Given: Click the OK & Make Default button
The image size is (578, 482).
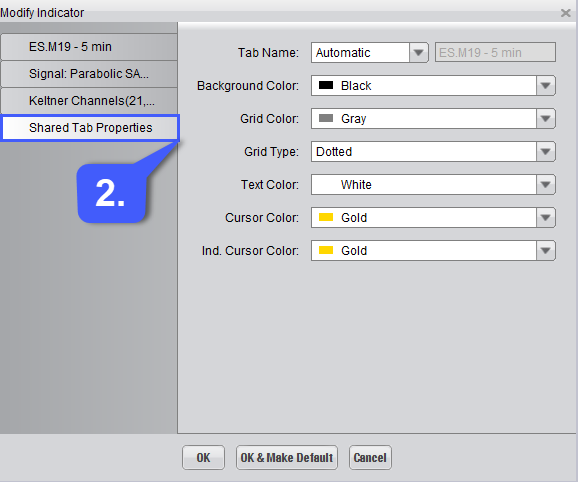Looking at the screenshot, I should pyautogui.click(x=287, y=458).
